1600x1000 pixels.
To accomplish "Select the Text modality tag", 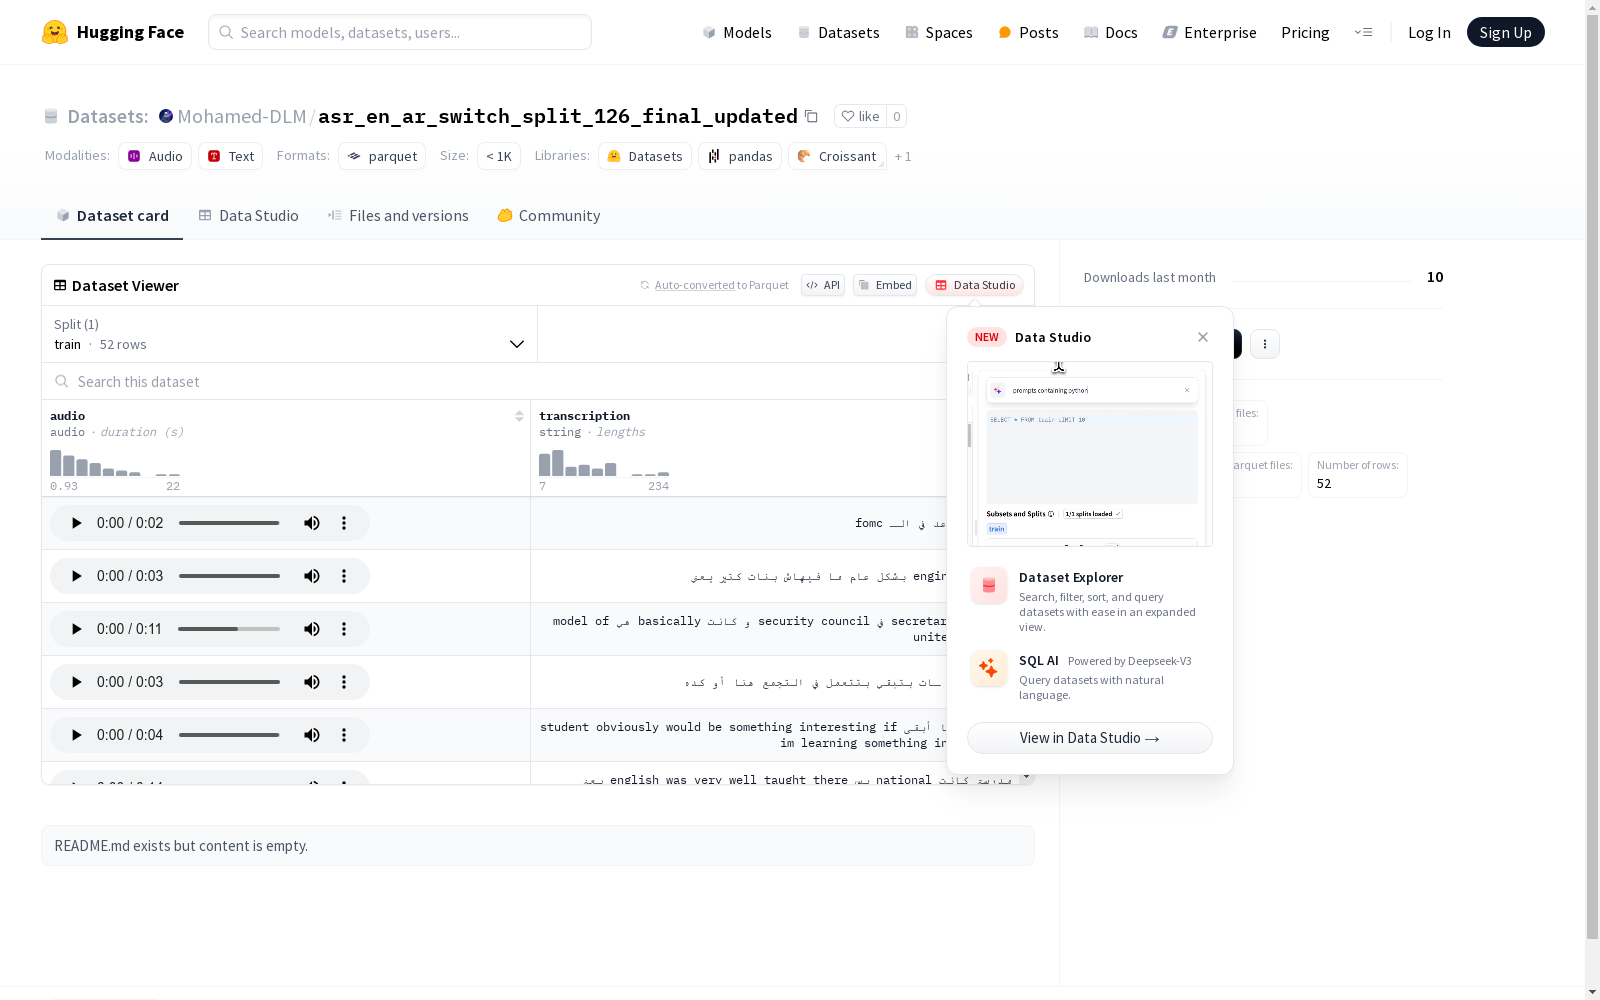I will (x=230, y=156).
